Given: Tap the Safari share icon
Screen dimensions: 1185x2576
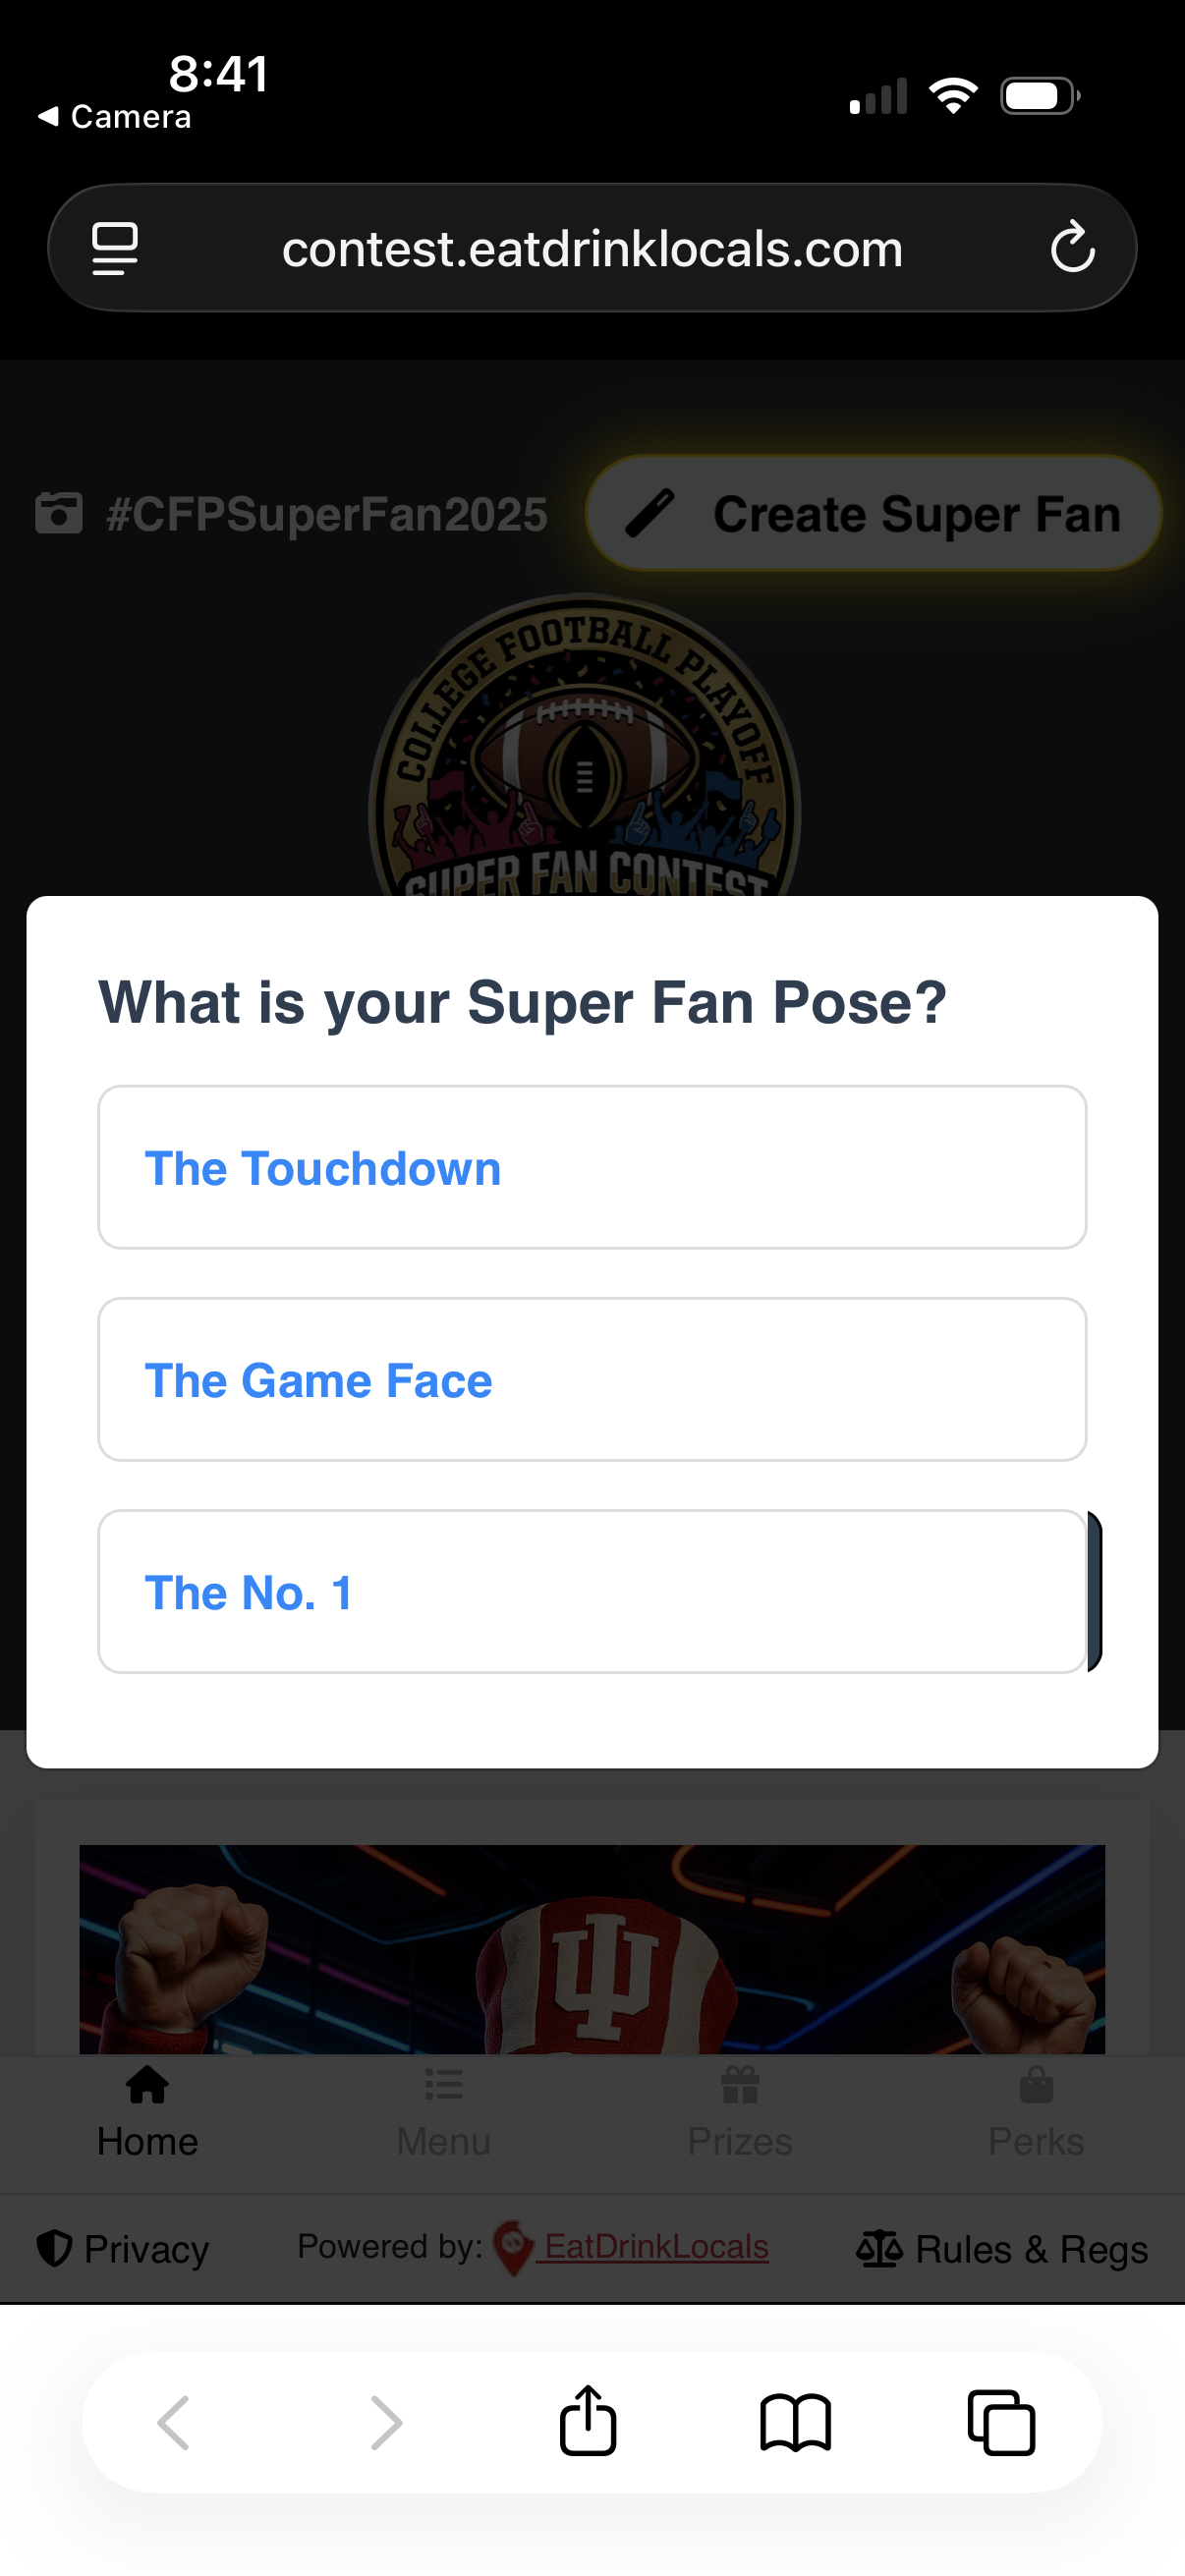Looking at the screenshot, I should [588, 2421].
